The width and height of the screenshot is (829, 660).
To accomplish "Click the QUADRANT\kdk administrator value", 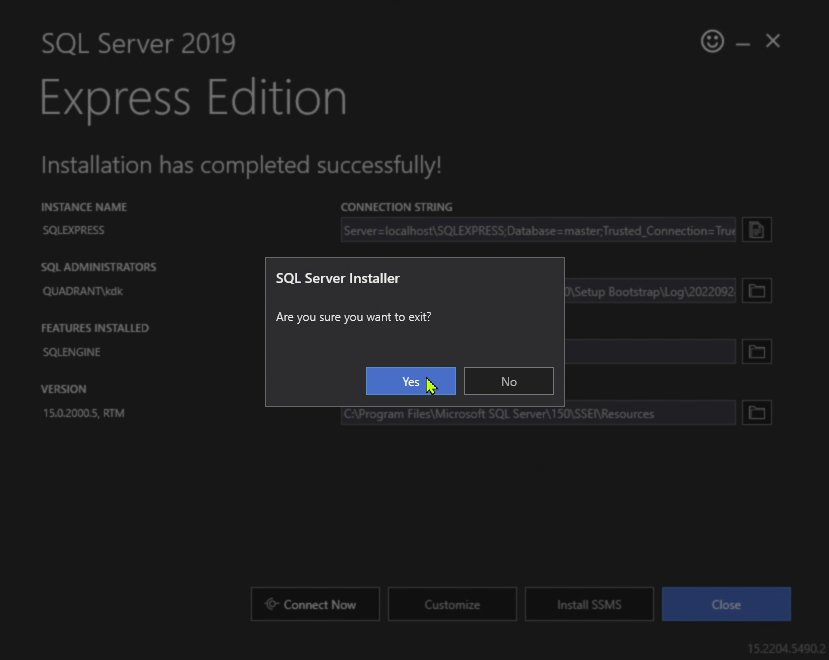I will pos(82,291).
